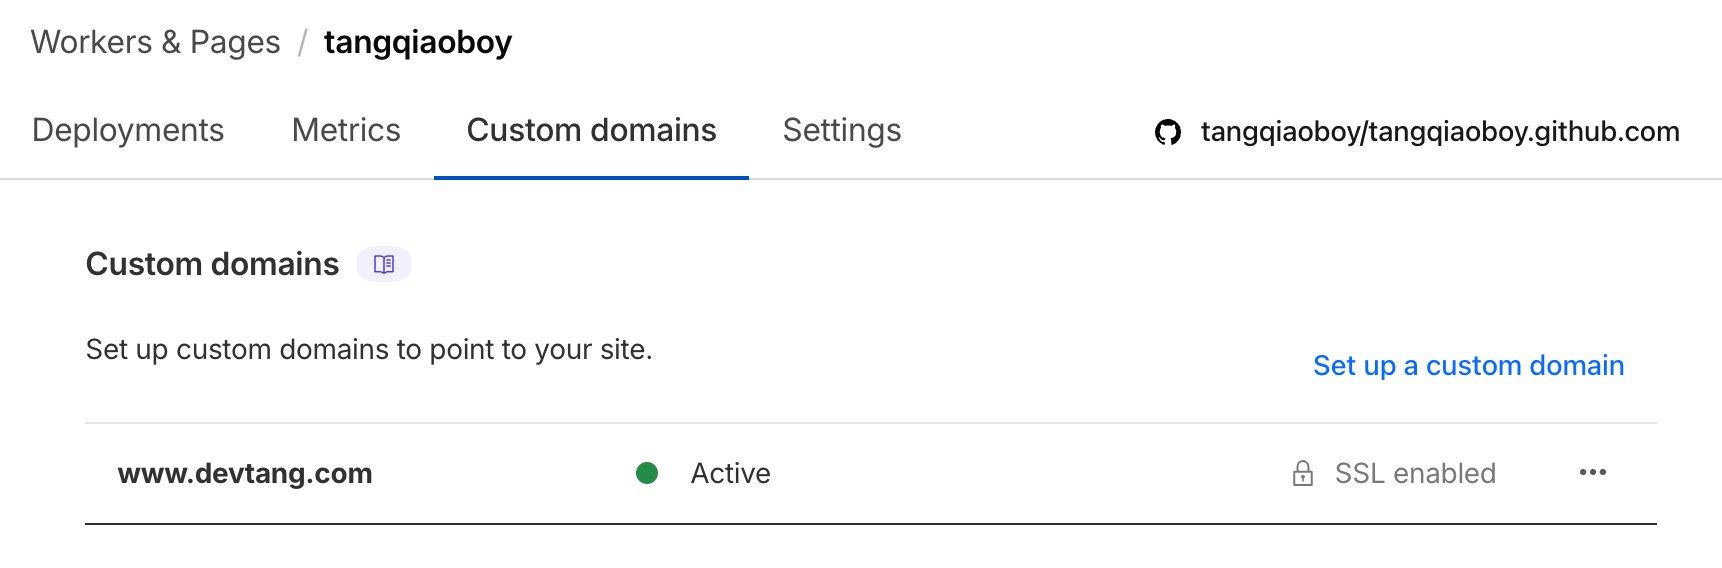Click the GitHub logo icon
Viewport: 1722px width, 568px height.
[1168, 132]
